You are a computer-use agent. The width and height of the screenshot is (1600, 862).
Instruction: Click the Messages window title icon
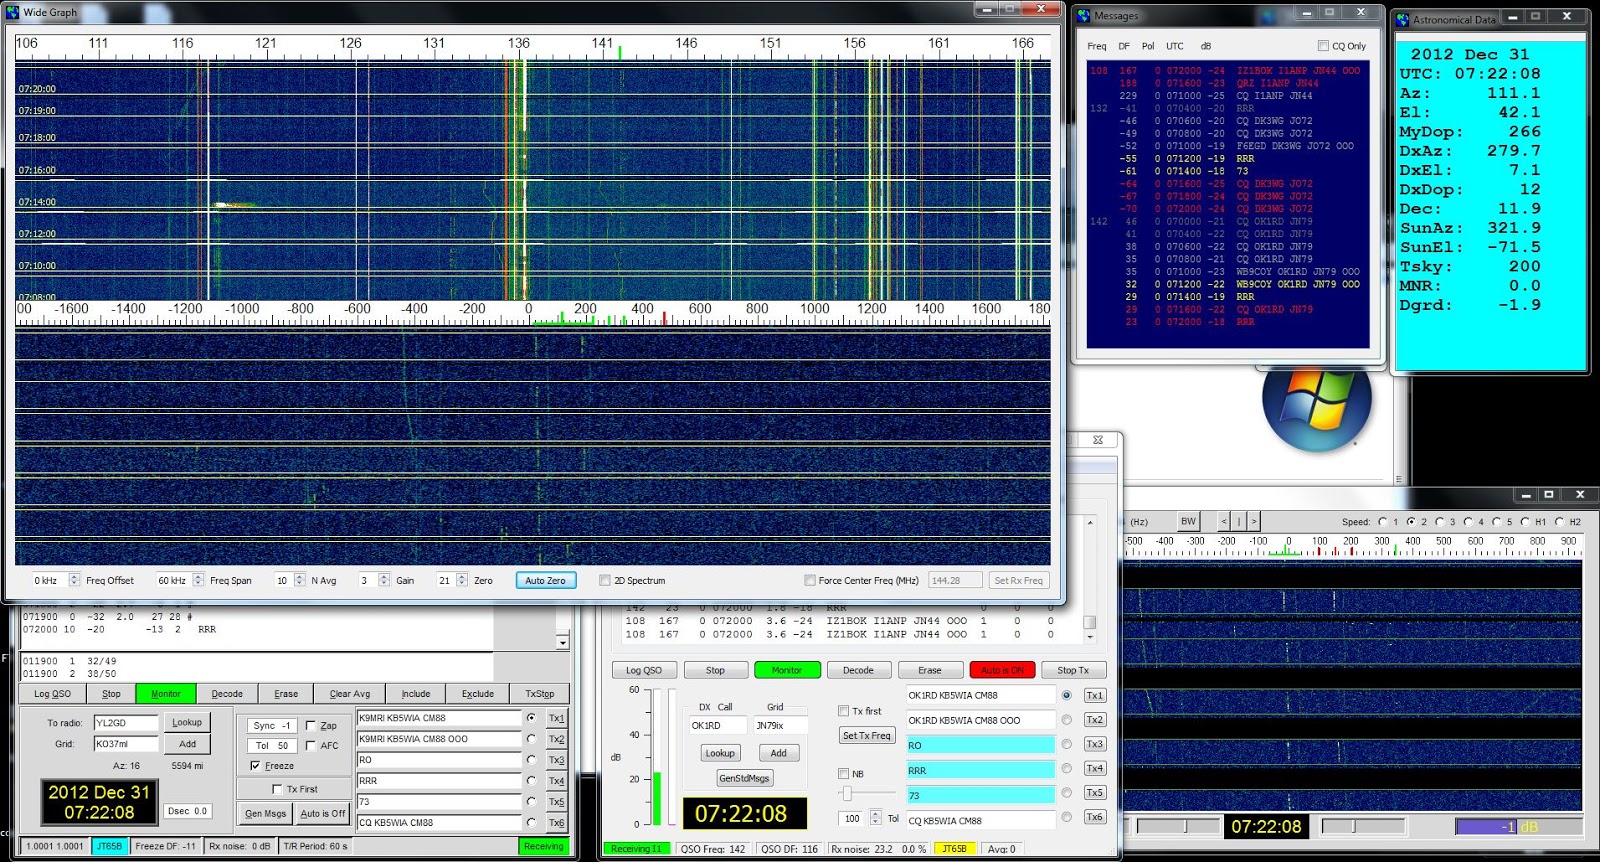(1083, 16)
